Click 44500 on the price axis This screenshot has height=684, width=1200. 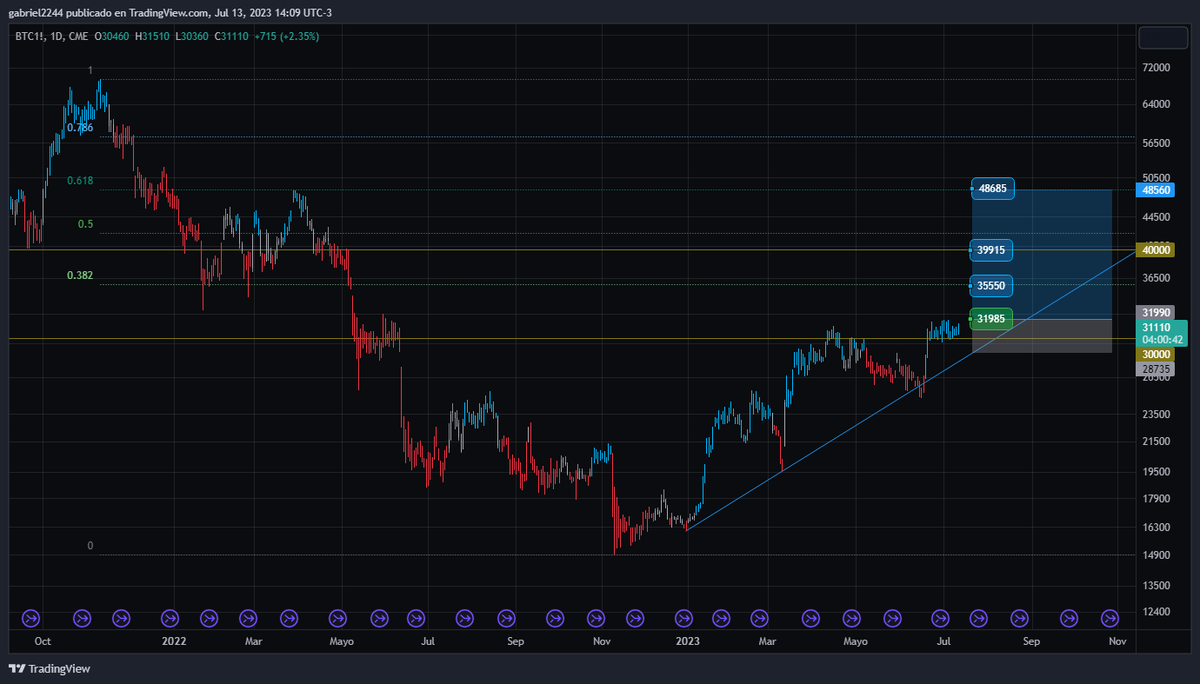click(1156, 216)
